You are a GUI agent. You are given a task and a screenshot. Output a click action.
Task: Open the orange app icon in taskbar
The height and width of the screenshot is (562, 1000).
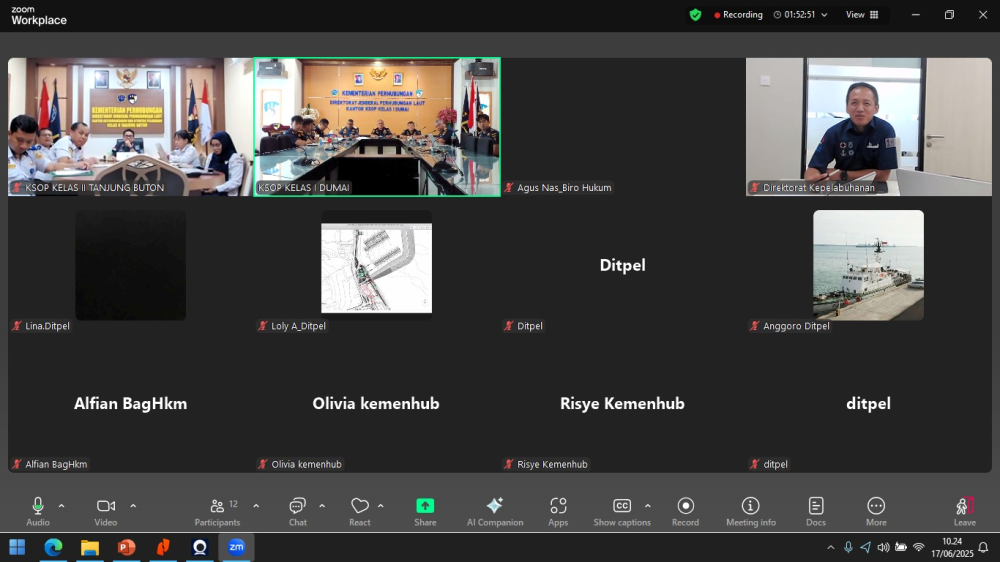click(163, 547)
